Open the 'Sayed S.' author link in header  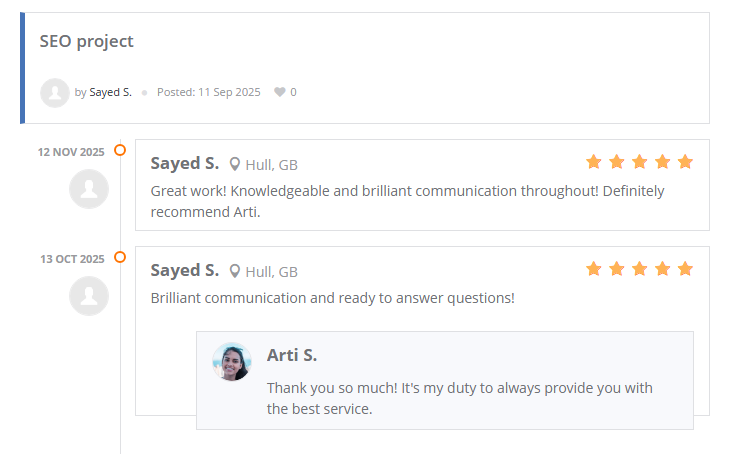pos(110,92)
